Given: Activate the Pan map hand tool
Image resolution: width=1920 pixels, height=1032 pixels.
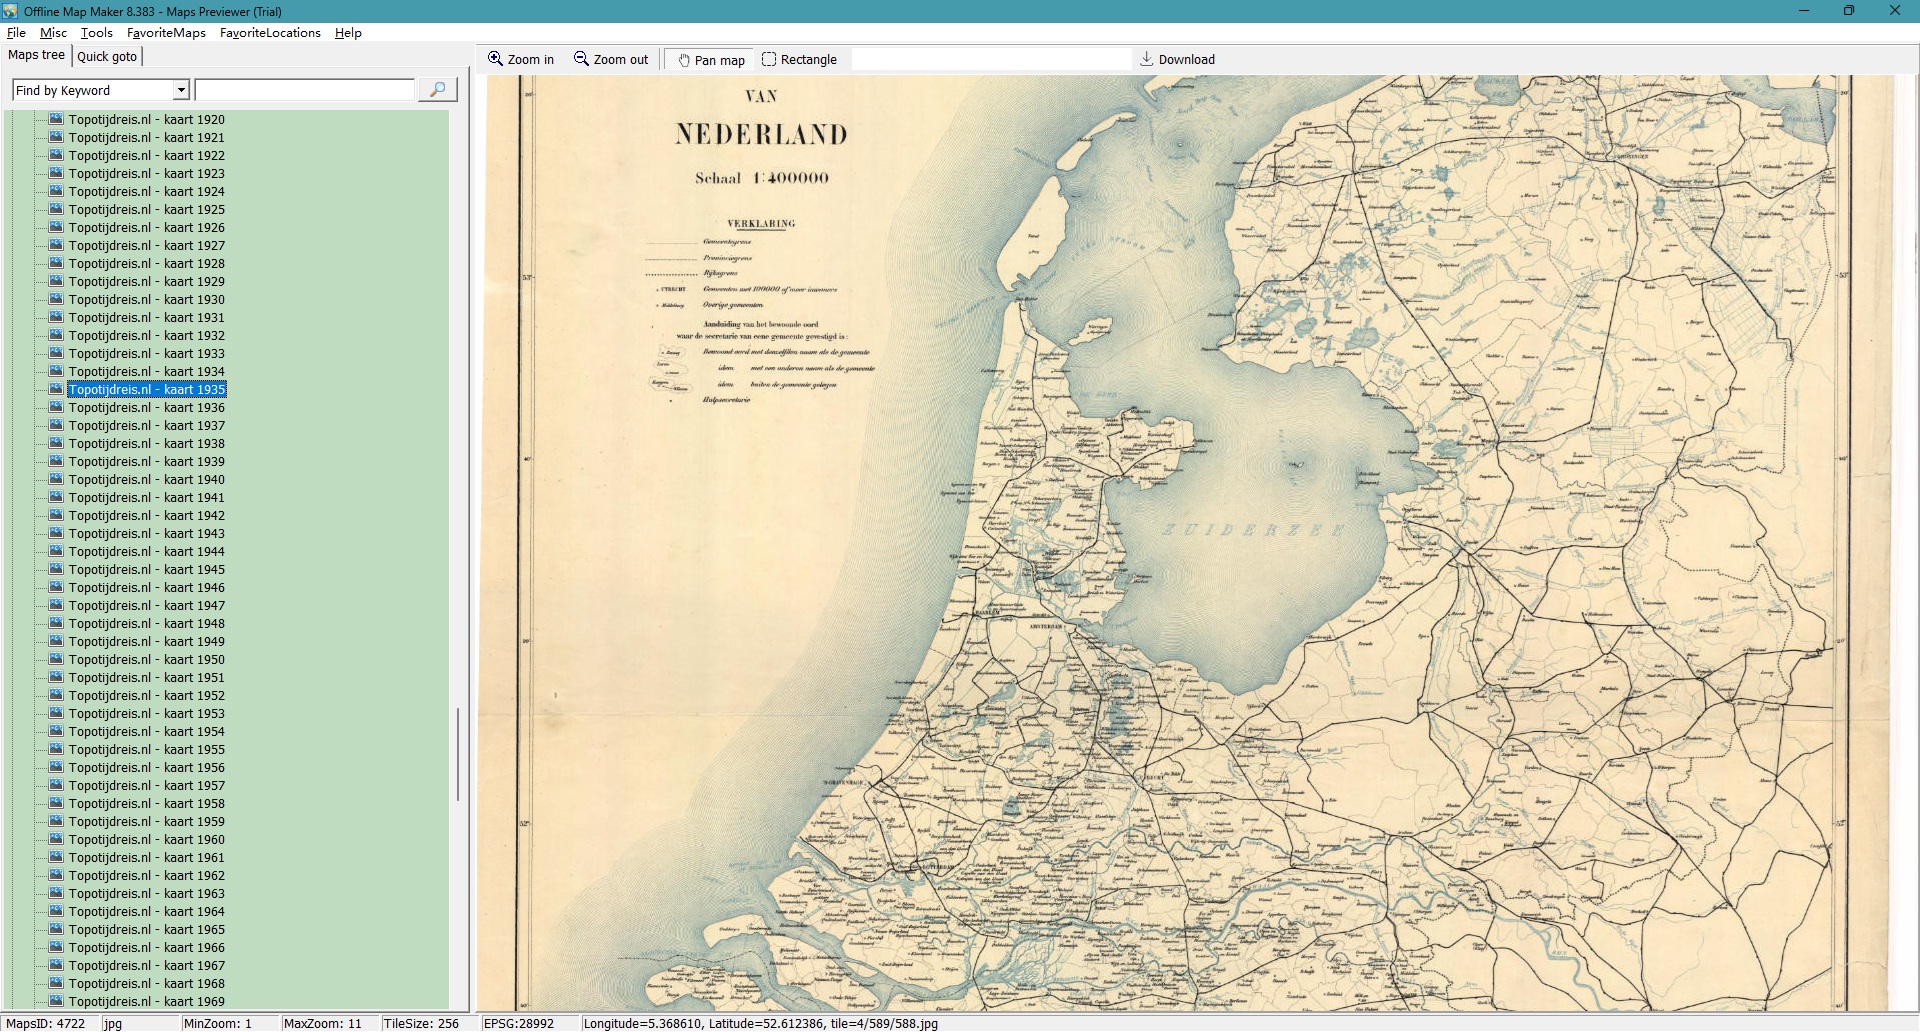Looking at the screenshot, I should (x=684, y=60).
